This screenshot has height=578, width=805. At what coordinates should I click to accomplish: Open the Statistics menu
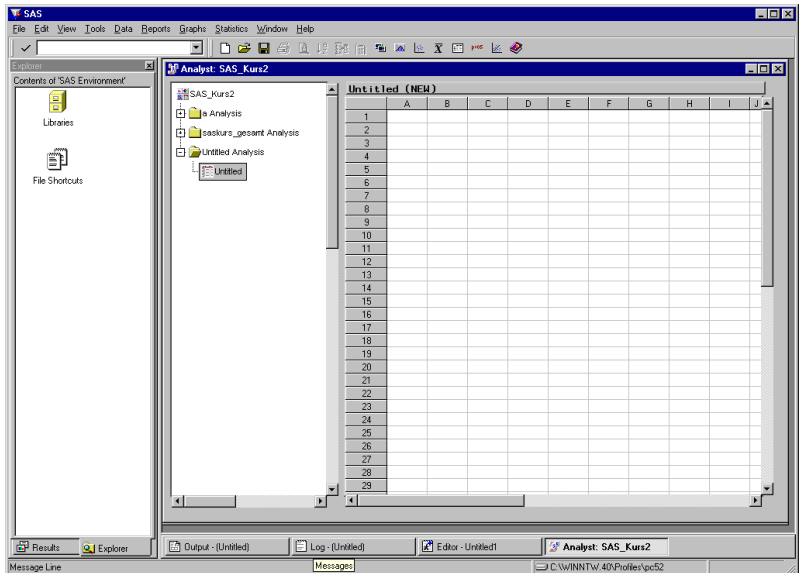231,29
